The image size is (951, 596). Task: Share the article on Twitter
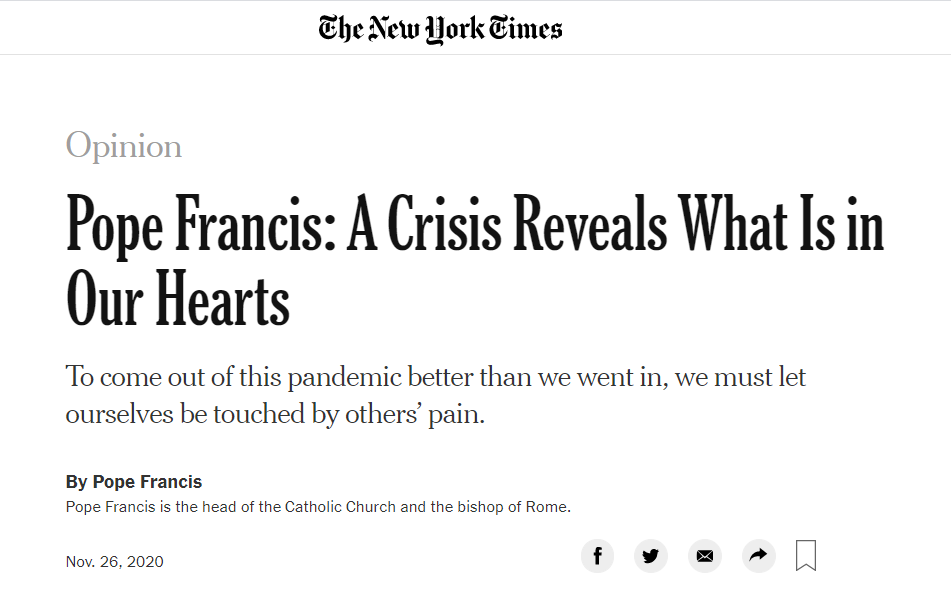tap(651, 556)
